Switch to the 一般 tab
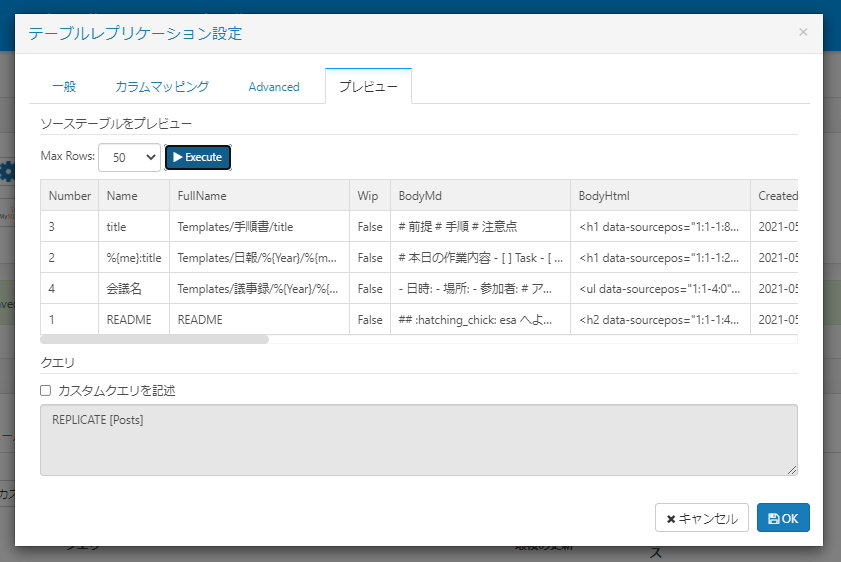Image resolution: width=841 pixels, height=562 pixels. tap(64, 87)
